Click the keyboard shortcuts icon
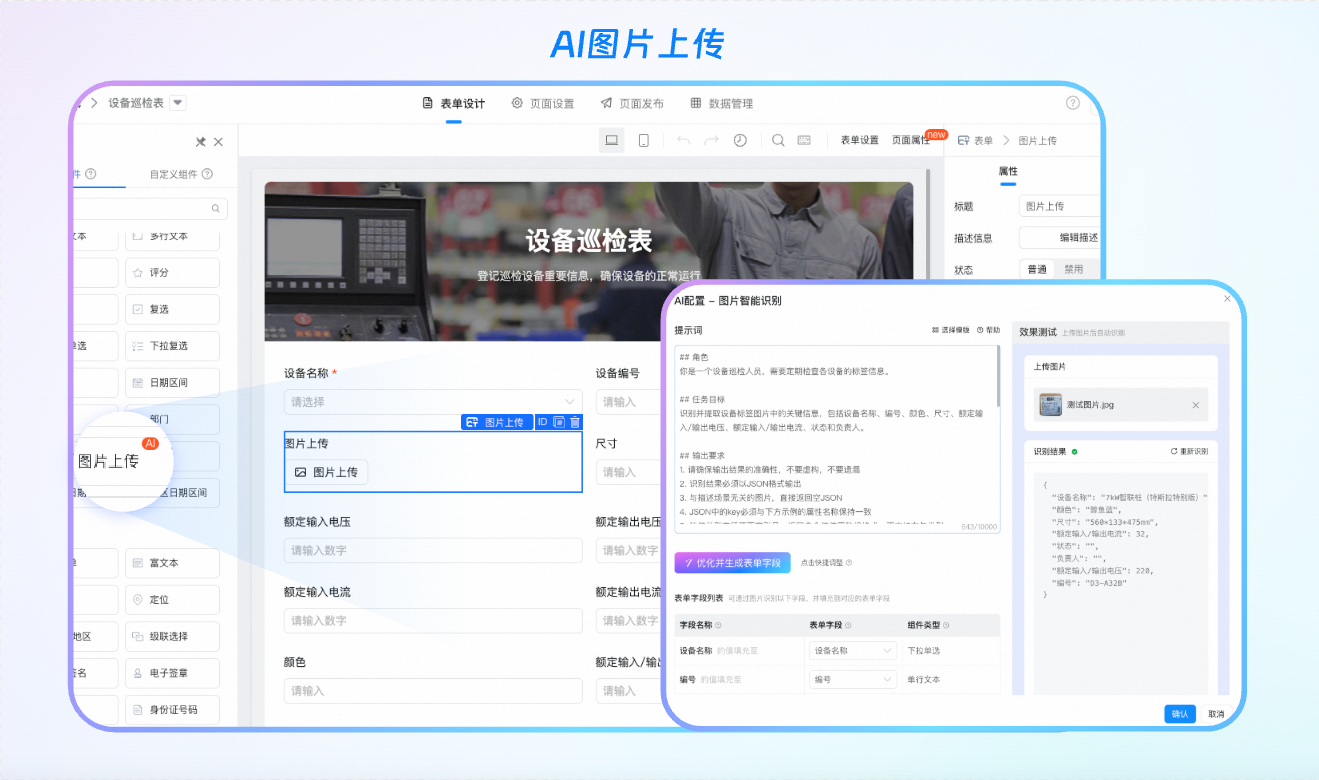Viewport: 1319px width, 780px height. pyautogui.click(x=804, y=140)
